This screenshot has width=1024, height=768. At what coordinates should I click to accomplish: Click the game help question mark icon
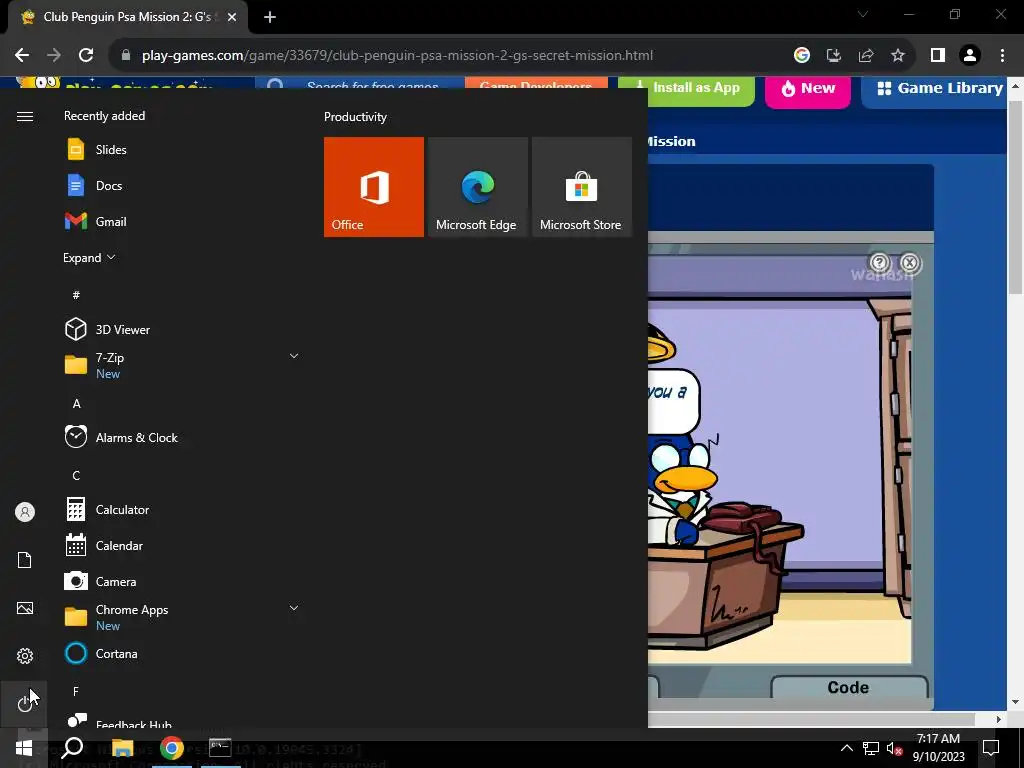click(x=880, y=263)
